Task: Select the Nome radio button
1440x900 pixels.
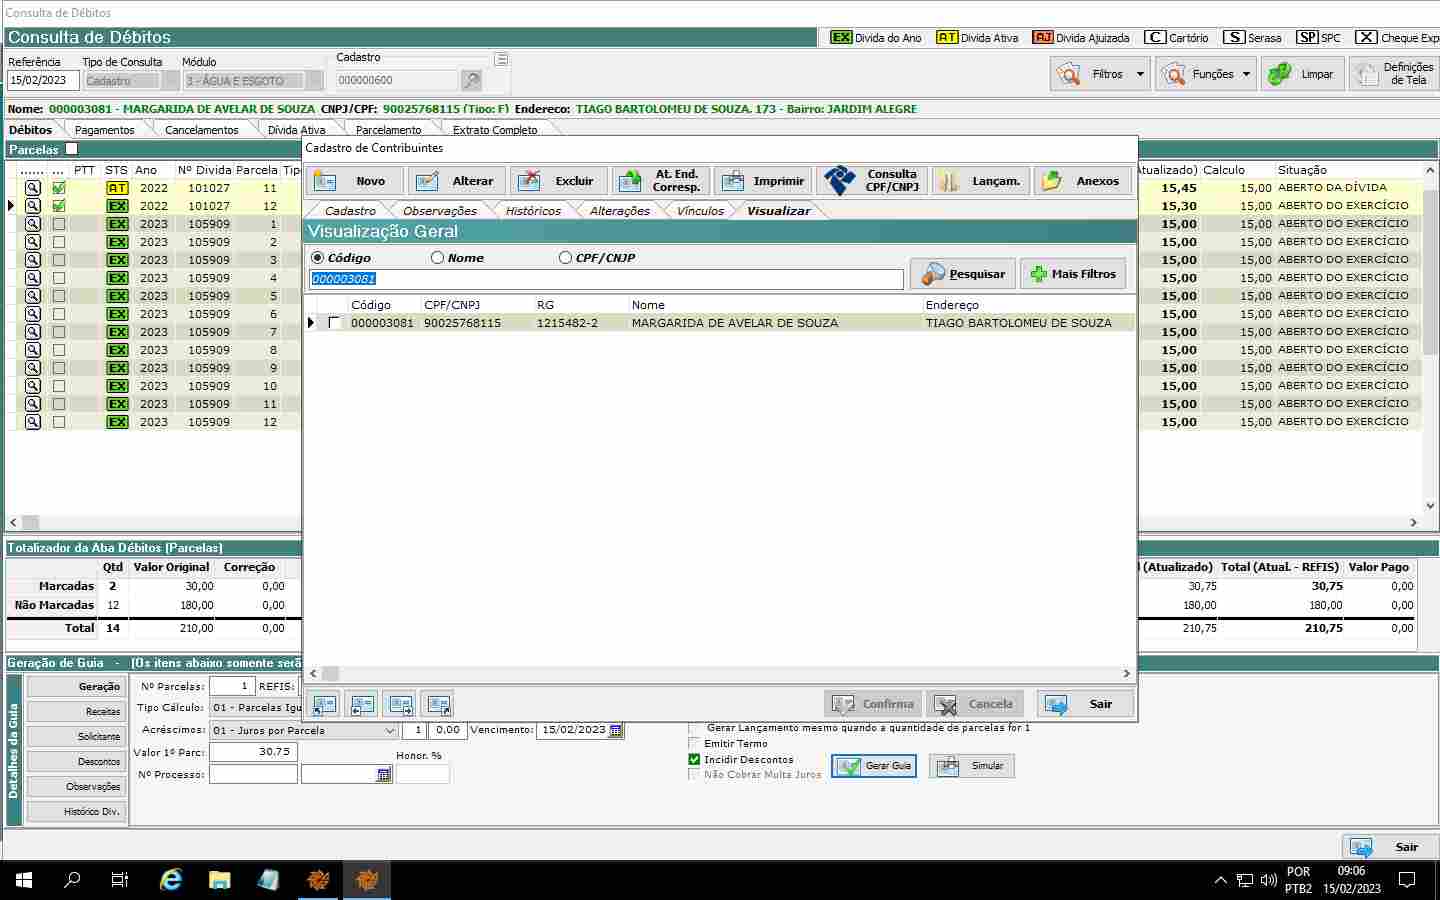Action: point(437,258)
